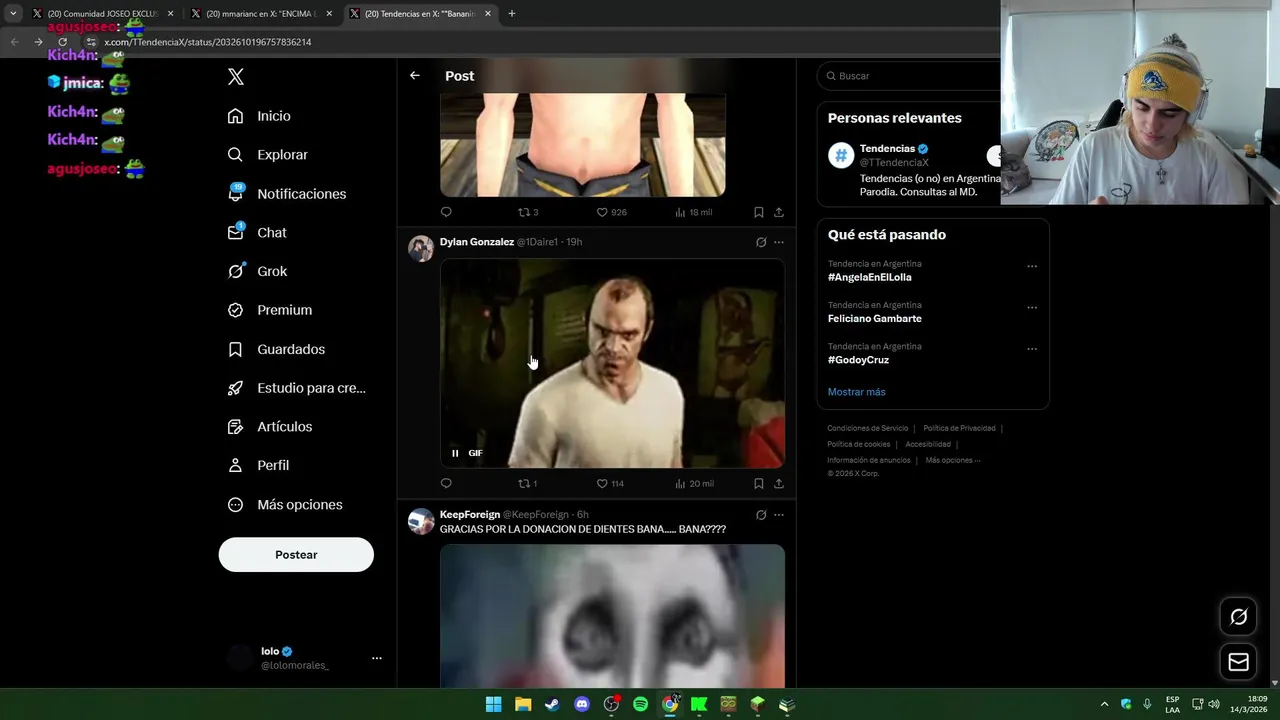Repost the post with 3 reposts
1280x720 pixels.
pyautogui.click(x=528, y=212)
